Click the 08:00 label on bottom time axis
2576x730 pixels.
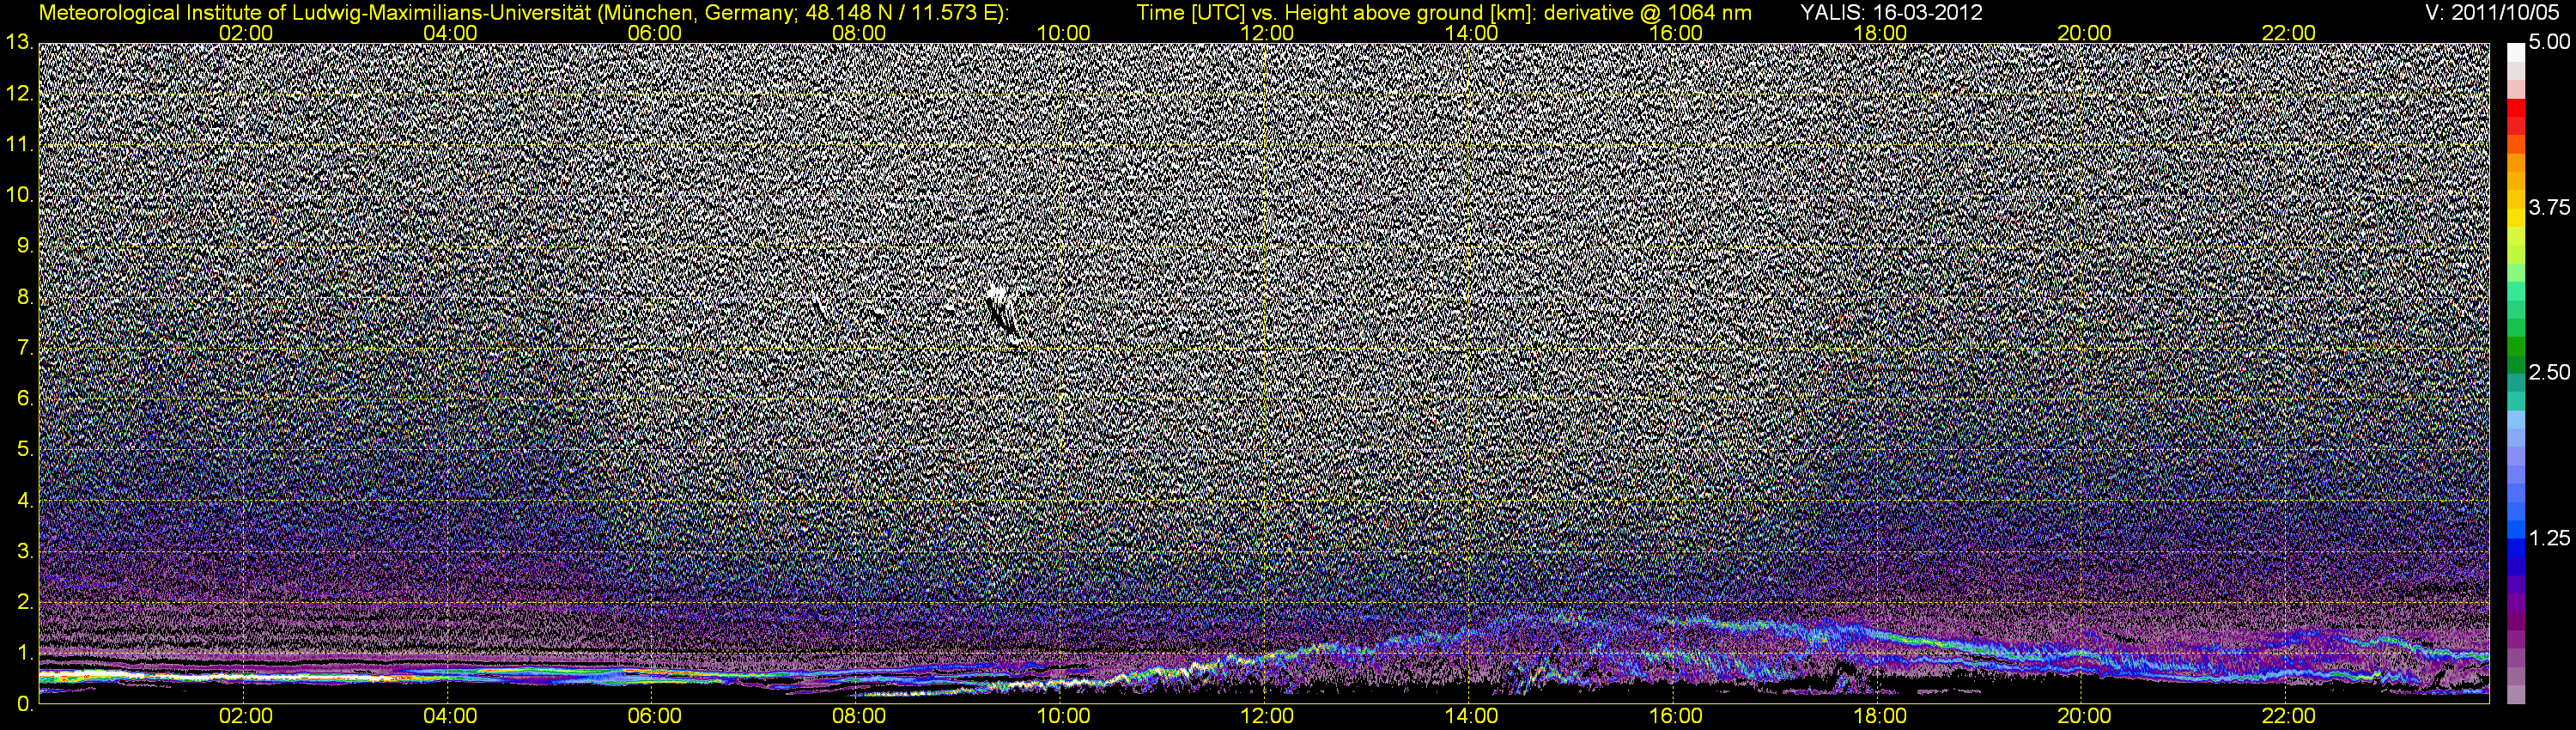[x=859, y=717]
